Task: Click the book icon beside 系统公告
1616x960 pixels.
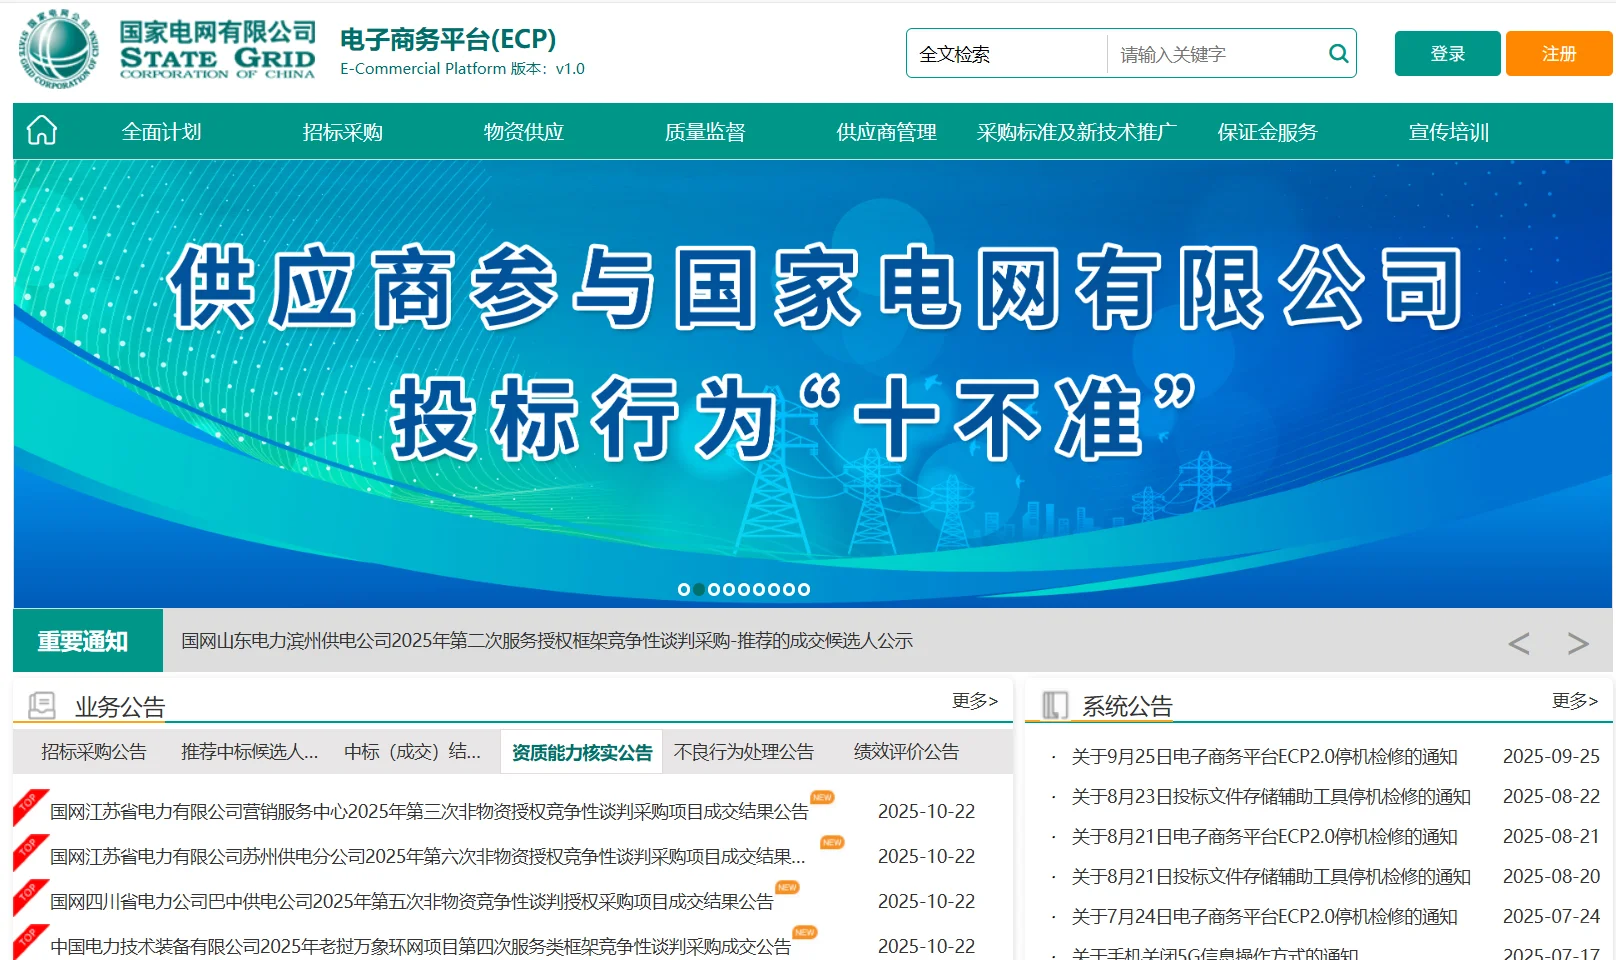Action: click(x=1053, y=703)
